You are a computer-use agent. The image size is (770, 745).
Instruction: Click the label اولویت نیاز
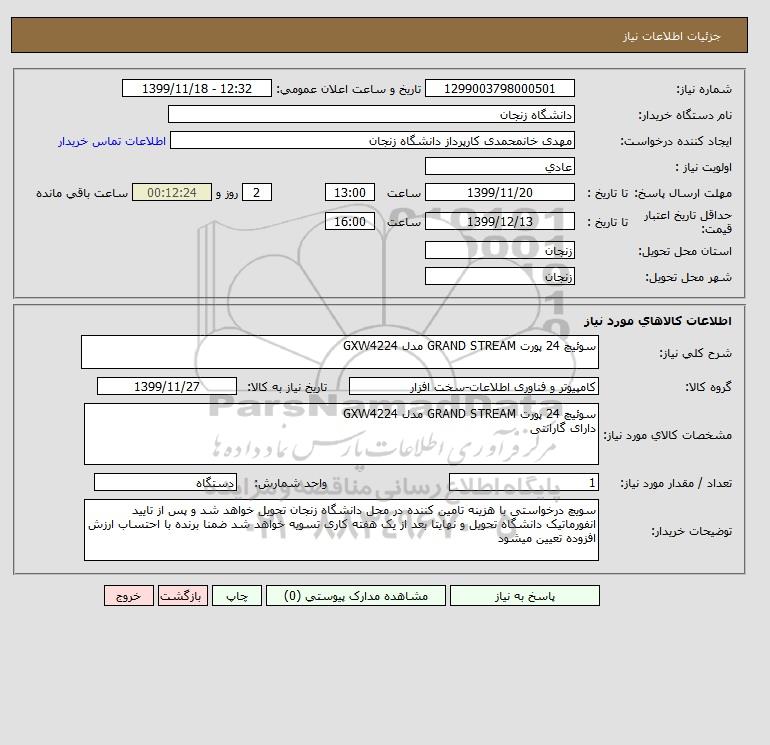pyautogui.click(x=703, y=167)
